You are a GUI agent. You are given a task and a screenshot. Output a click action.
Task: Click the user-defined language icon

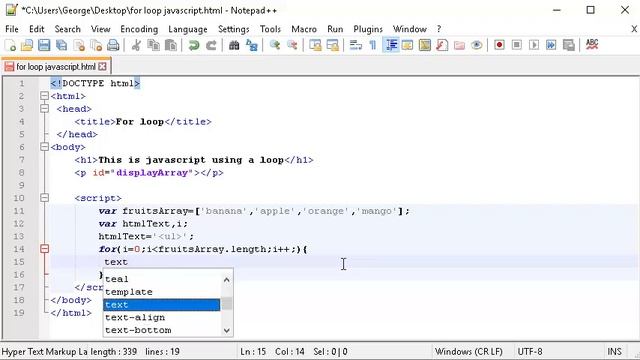(407, 45)
